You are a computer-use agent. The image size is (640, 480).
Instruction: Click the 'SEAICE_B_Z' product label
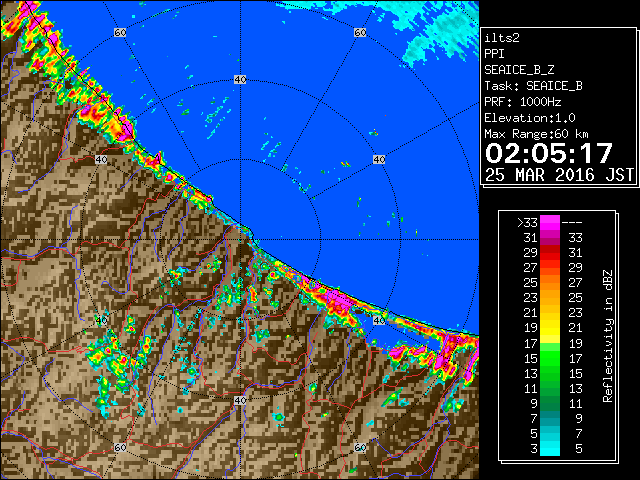[519, 70]
